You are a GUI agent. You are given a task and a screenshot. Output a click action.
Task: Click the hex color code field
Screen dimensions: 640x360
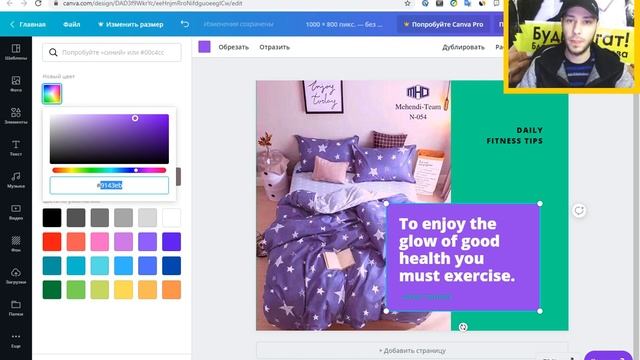pos(109,185)
